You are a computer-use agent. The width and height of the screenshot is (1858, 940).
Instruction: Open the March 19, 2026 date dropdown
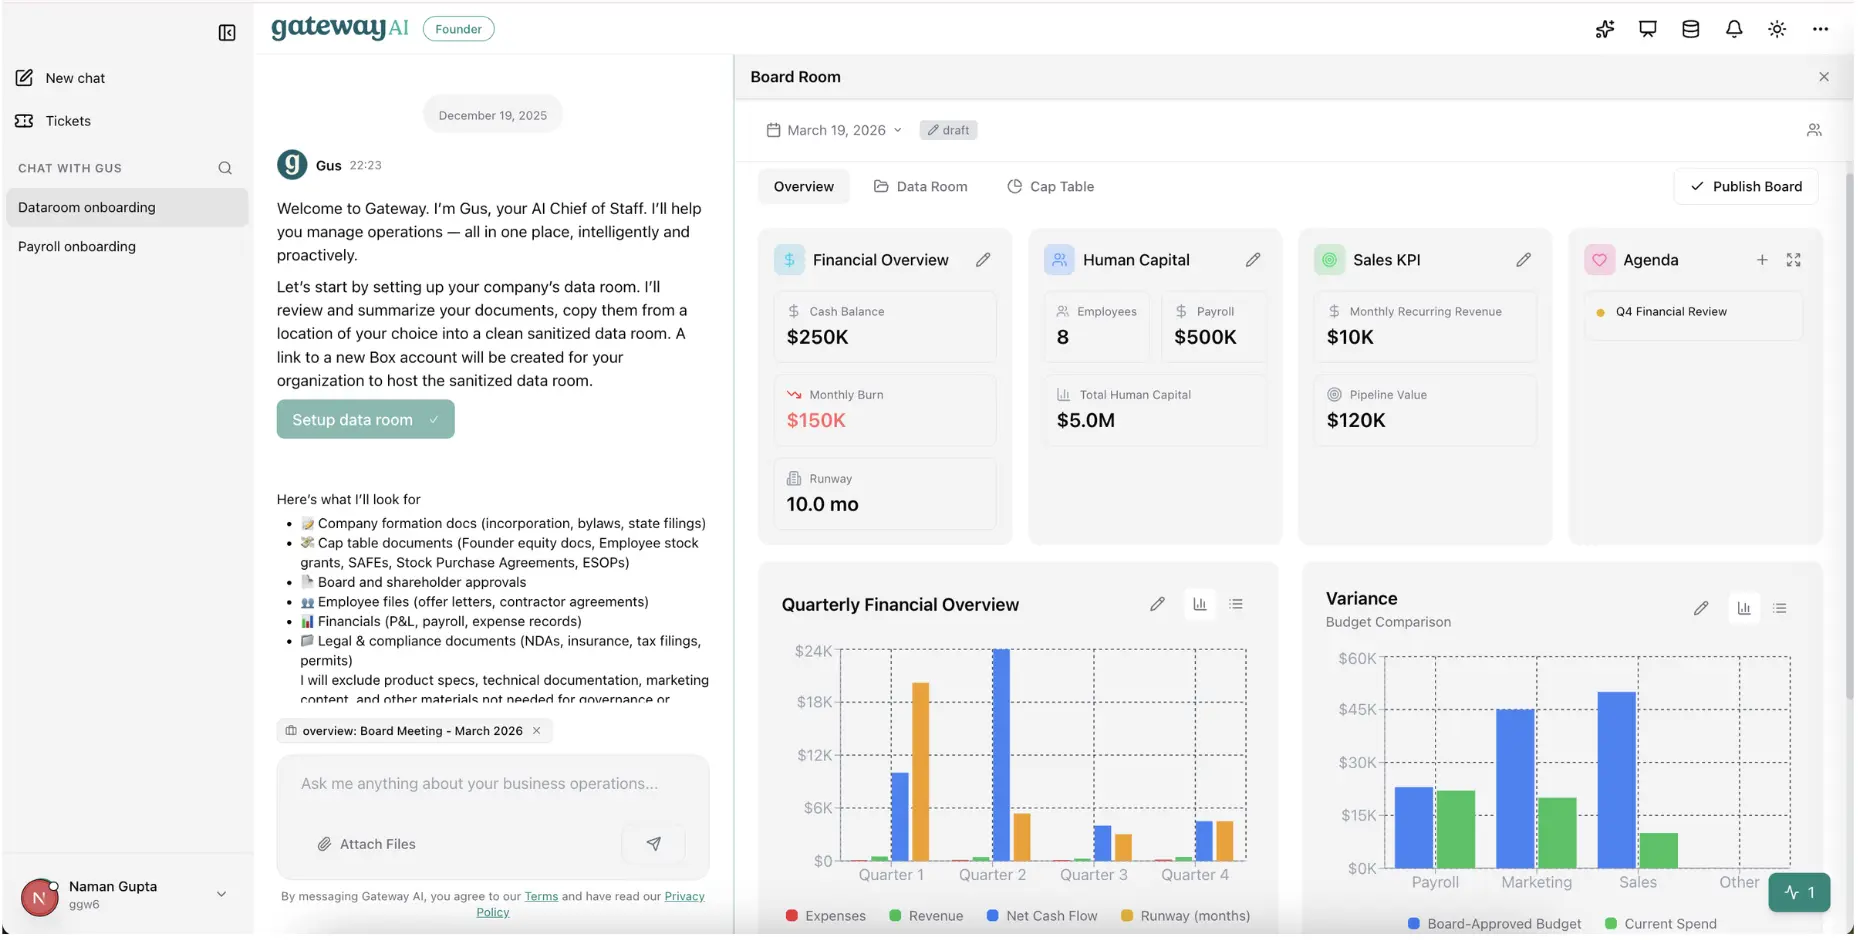834,130
